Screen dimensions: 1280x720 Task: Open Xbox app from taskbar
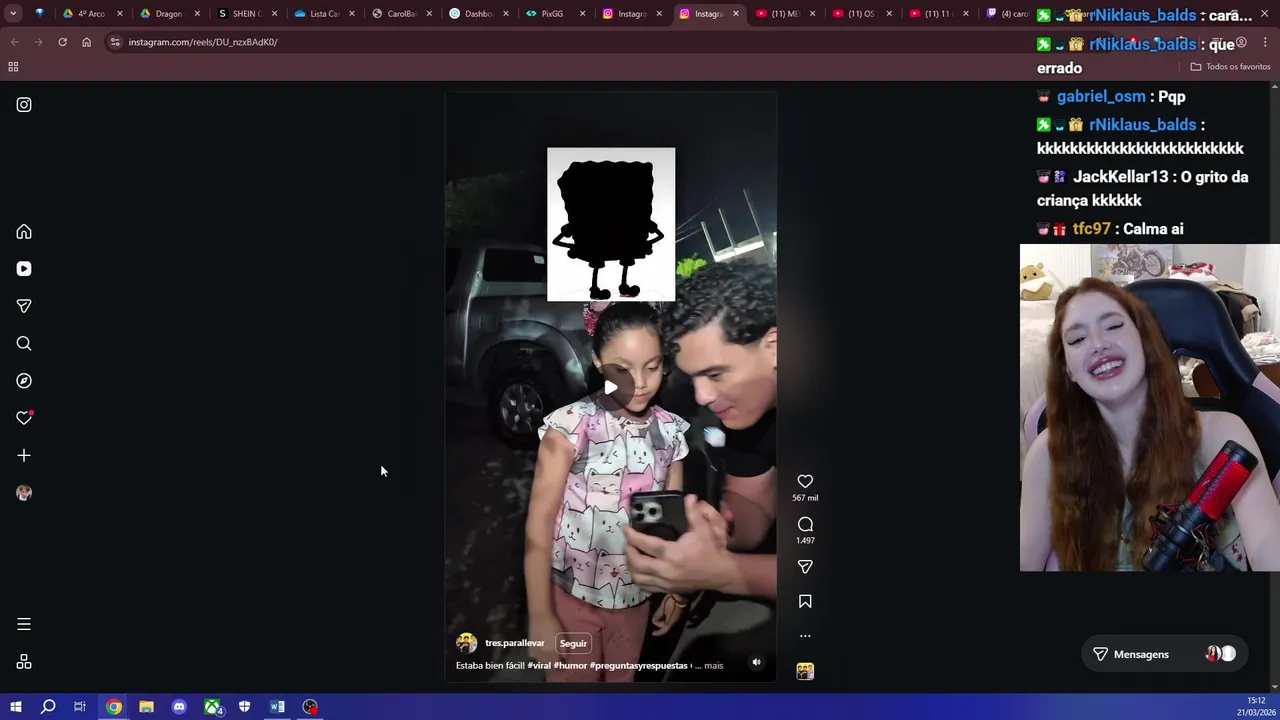pos(212,707)
